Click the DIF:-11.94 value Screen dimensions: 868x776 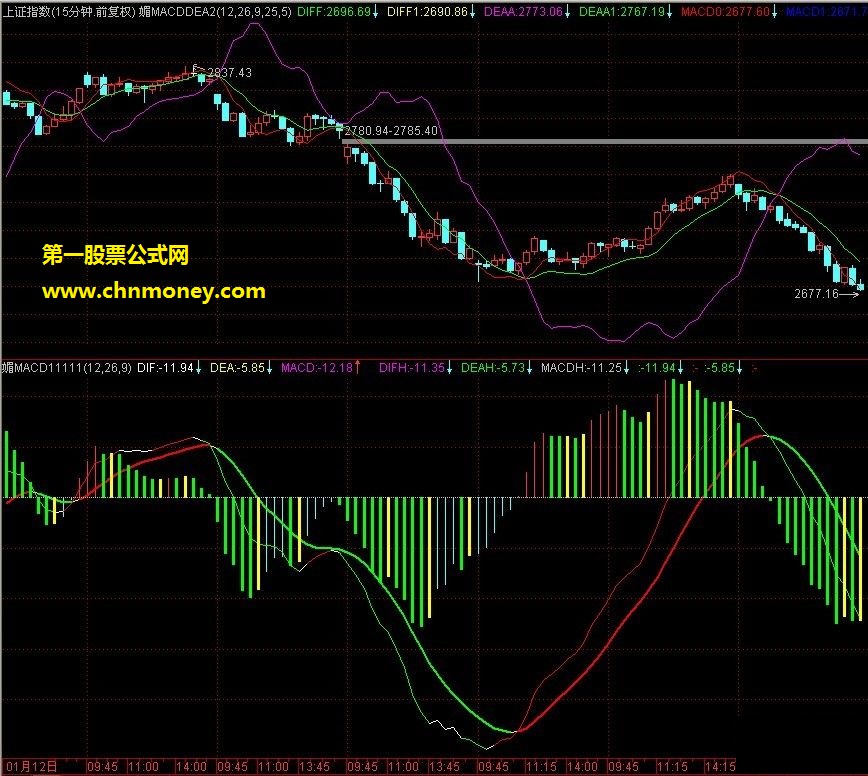click(x=169, y=368)
